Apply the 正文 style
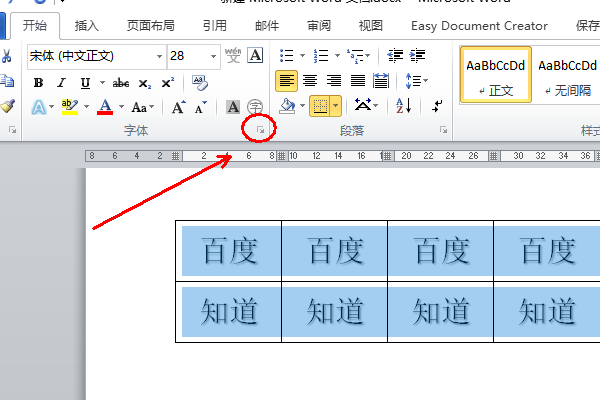 [496, 75]
